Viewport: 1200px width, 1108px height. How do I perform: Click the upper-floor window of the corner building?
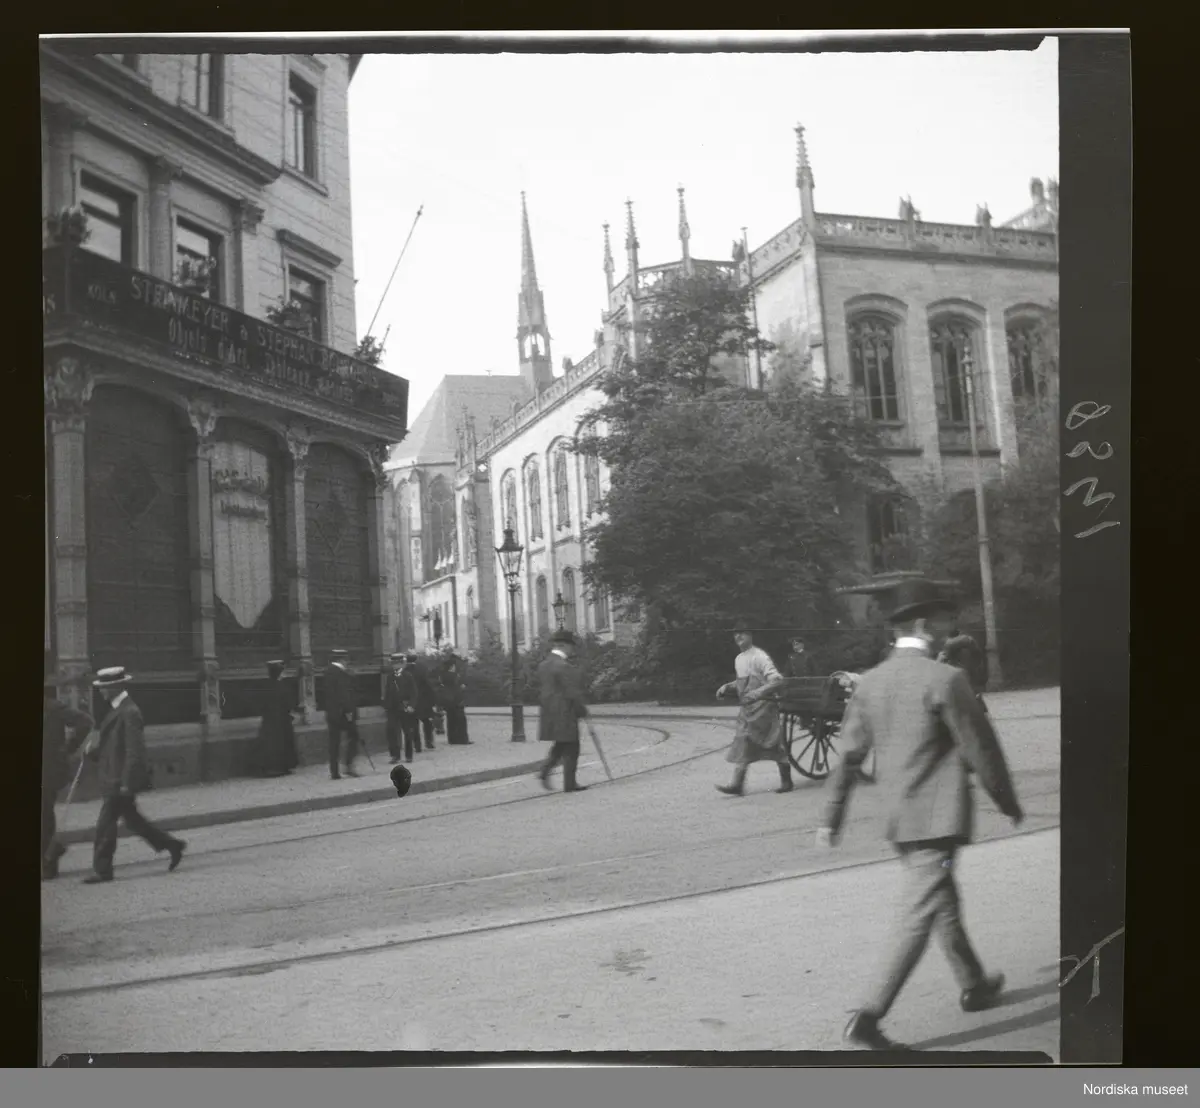(x=303, y=125)
